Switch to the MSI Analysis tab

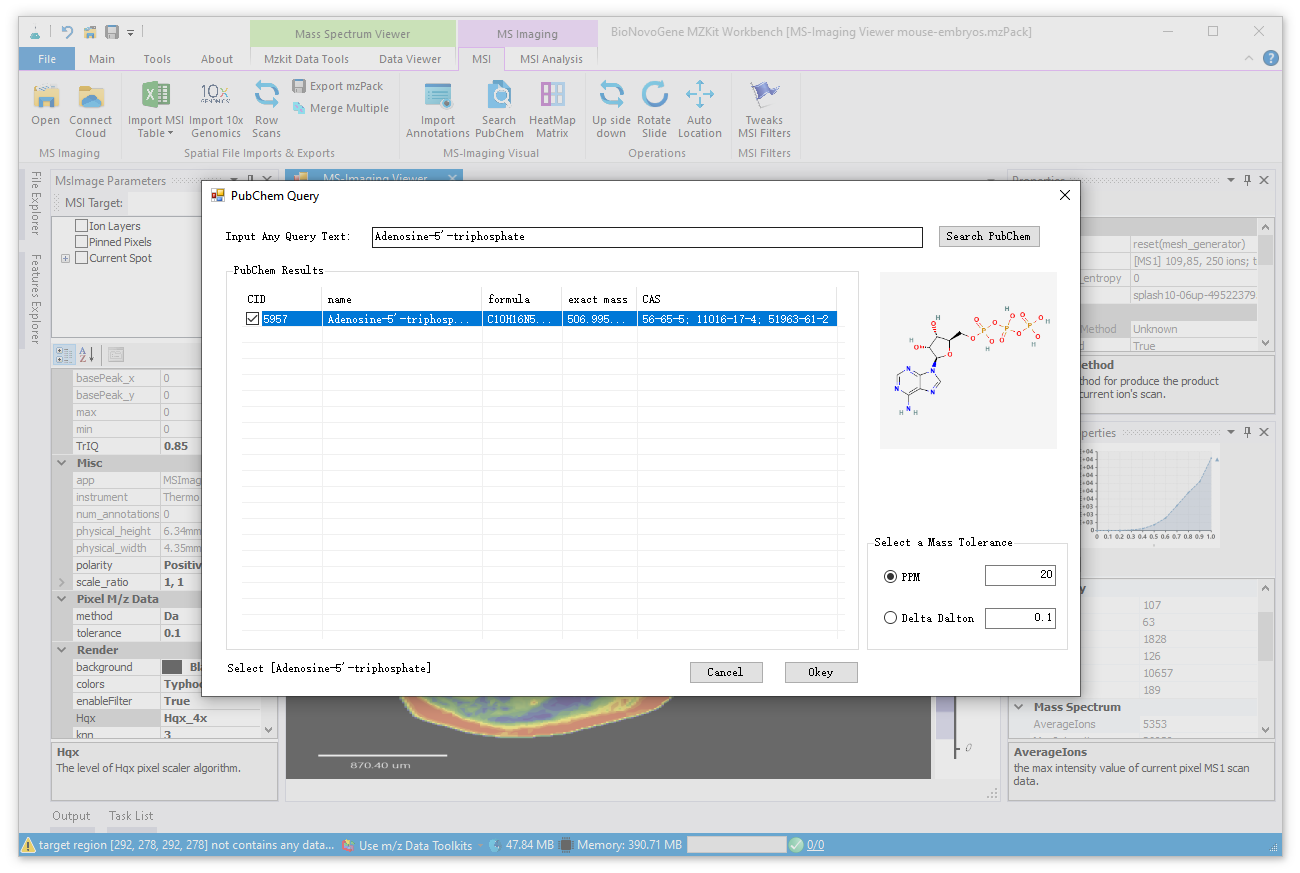(551, 59)
